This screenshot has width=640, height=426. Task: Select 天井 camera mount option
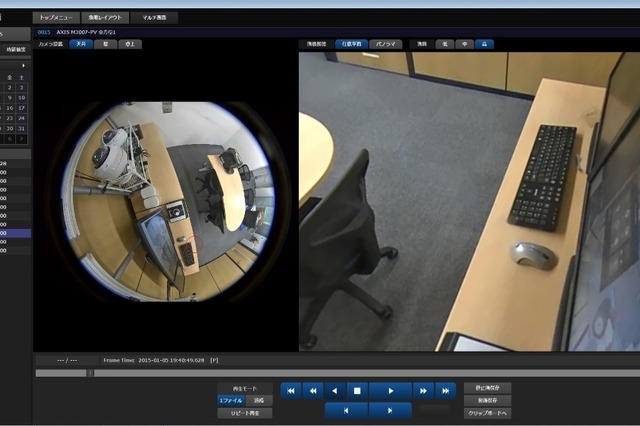coord(80,44)
